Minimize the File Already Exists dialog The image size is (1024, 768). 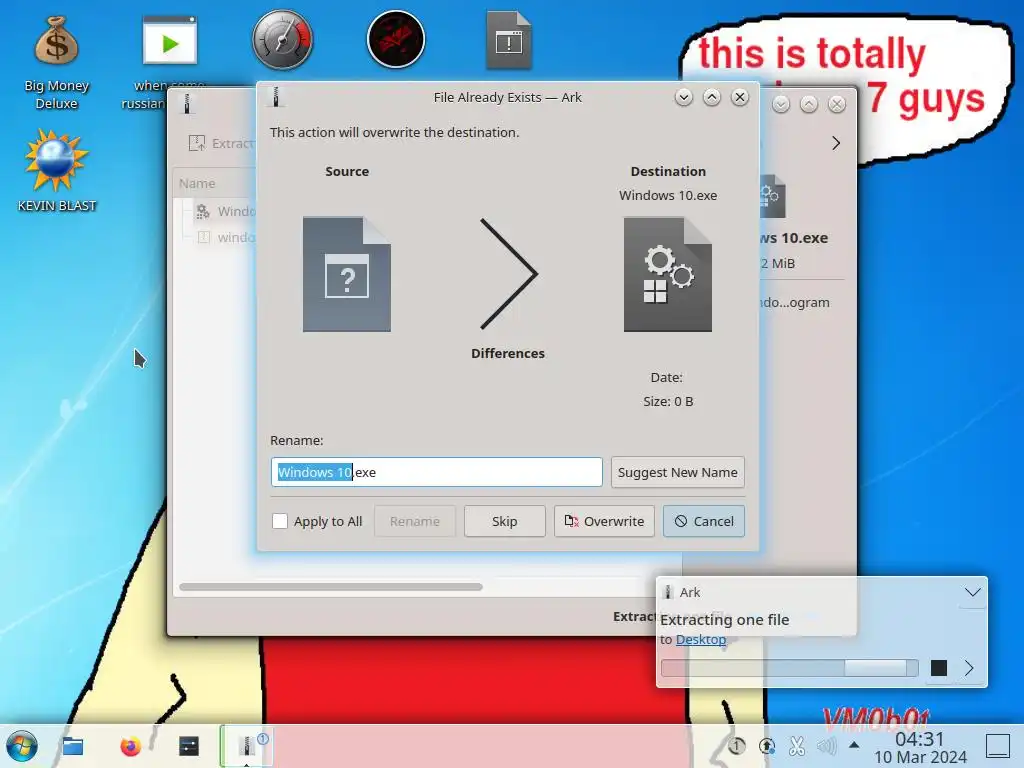point(684,97)
